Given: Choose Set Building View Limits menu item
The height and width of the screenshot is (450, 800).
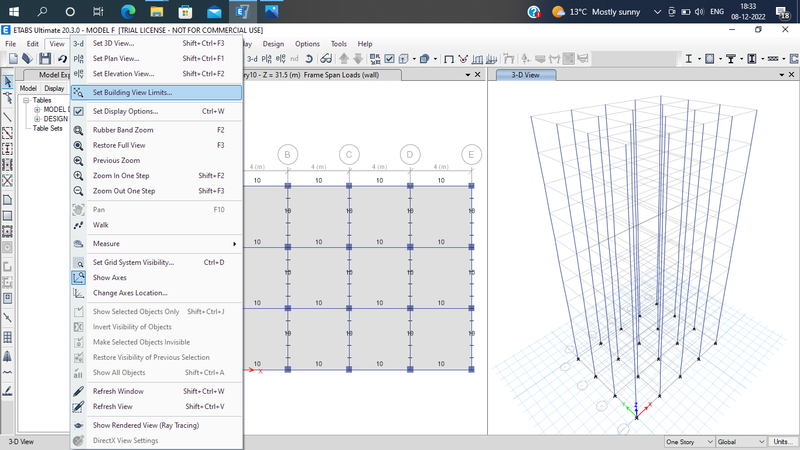Looking at the screenshot, I should pyautogui.click(x=156, y=92).
